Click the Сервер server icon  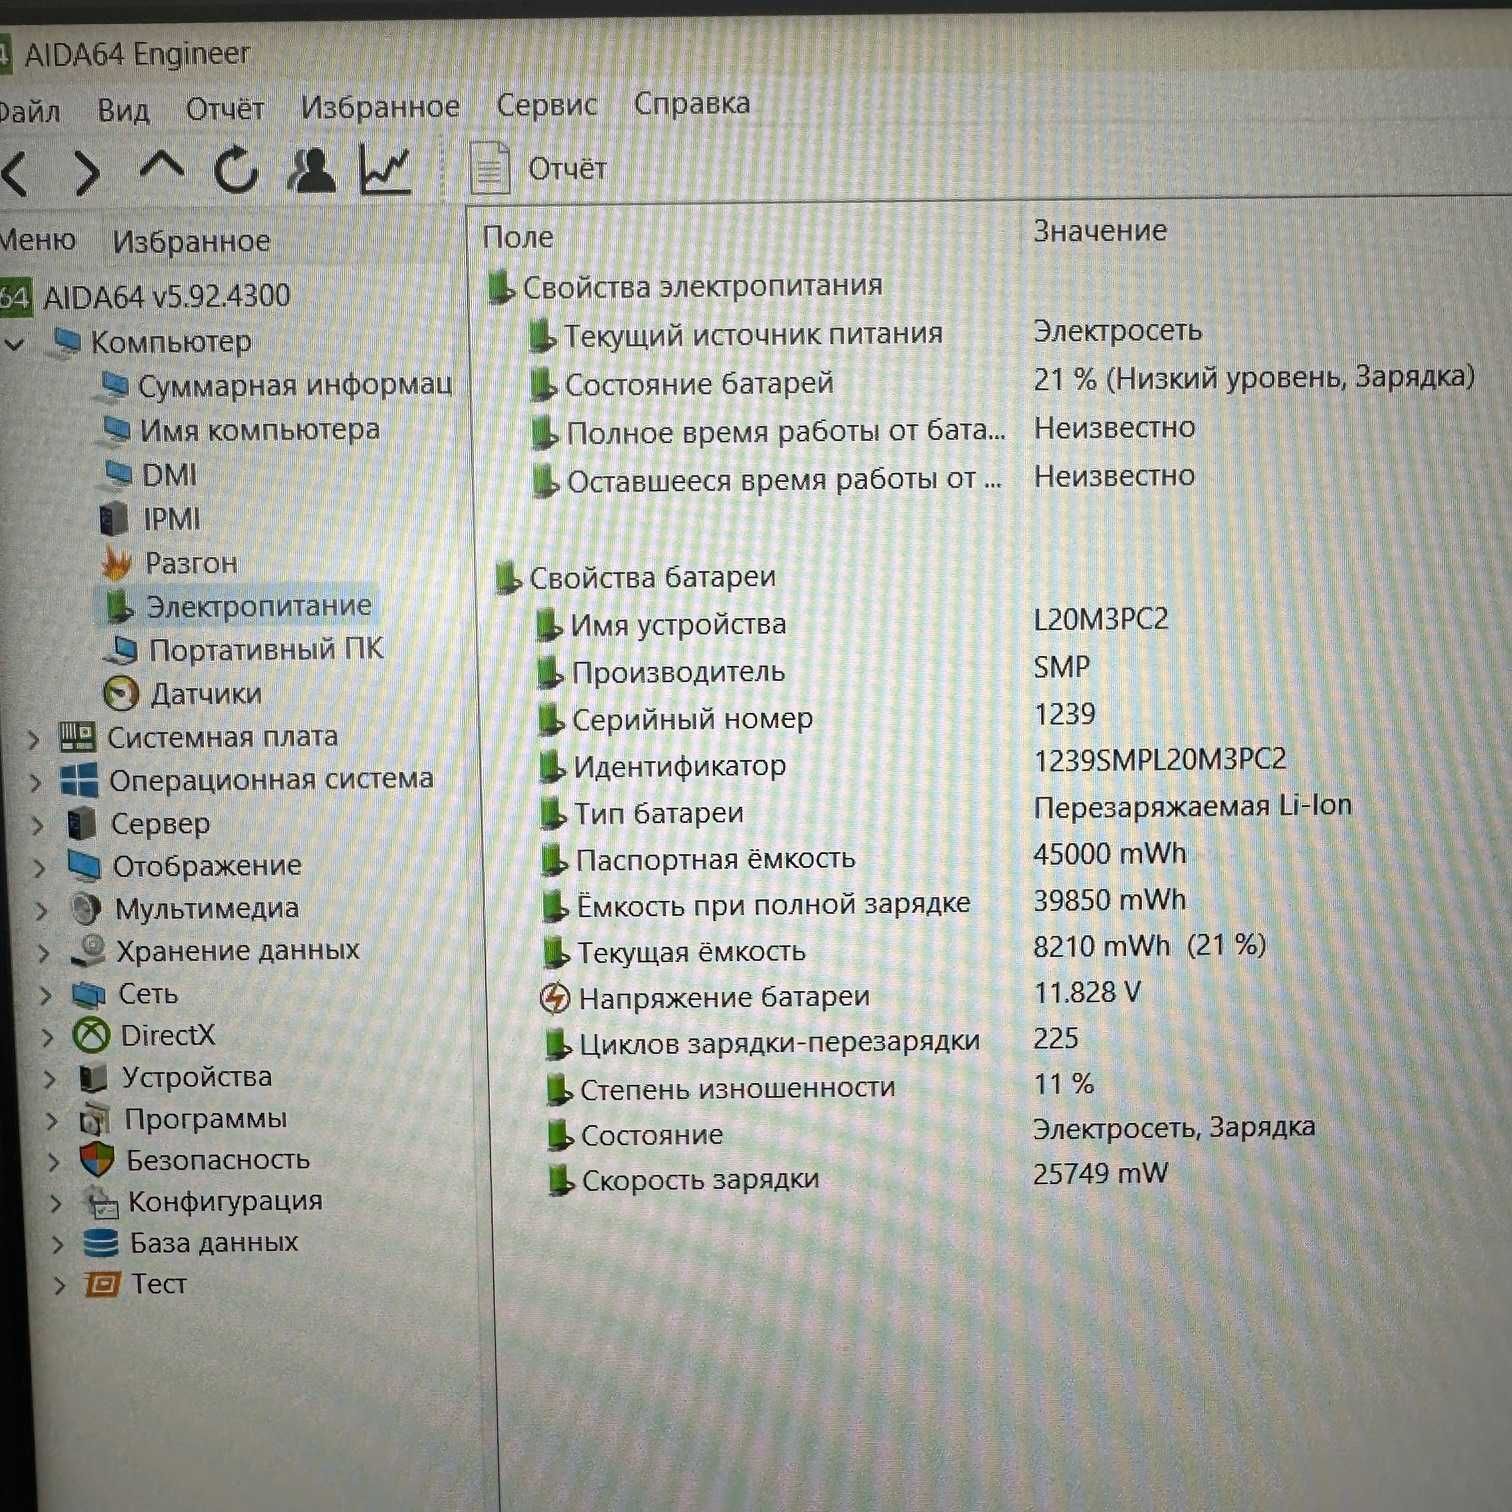point(81,824)
